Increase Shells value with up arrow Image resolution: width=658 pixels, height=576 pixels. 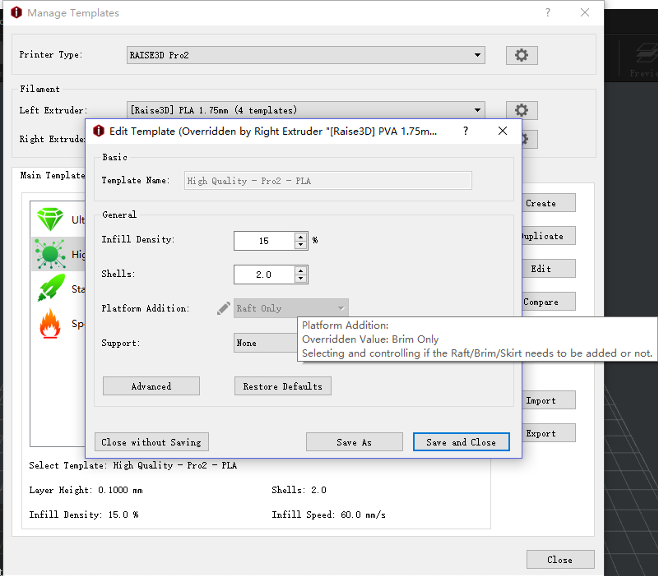(300, 271)
